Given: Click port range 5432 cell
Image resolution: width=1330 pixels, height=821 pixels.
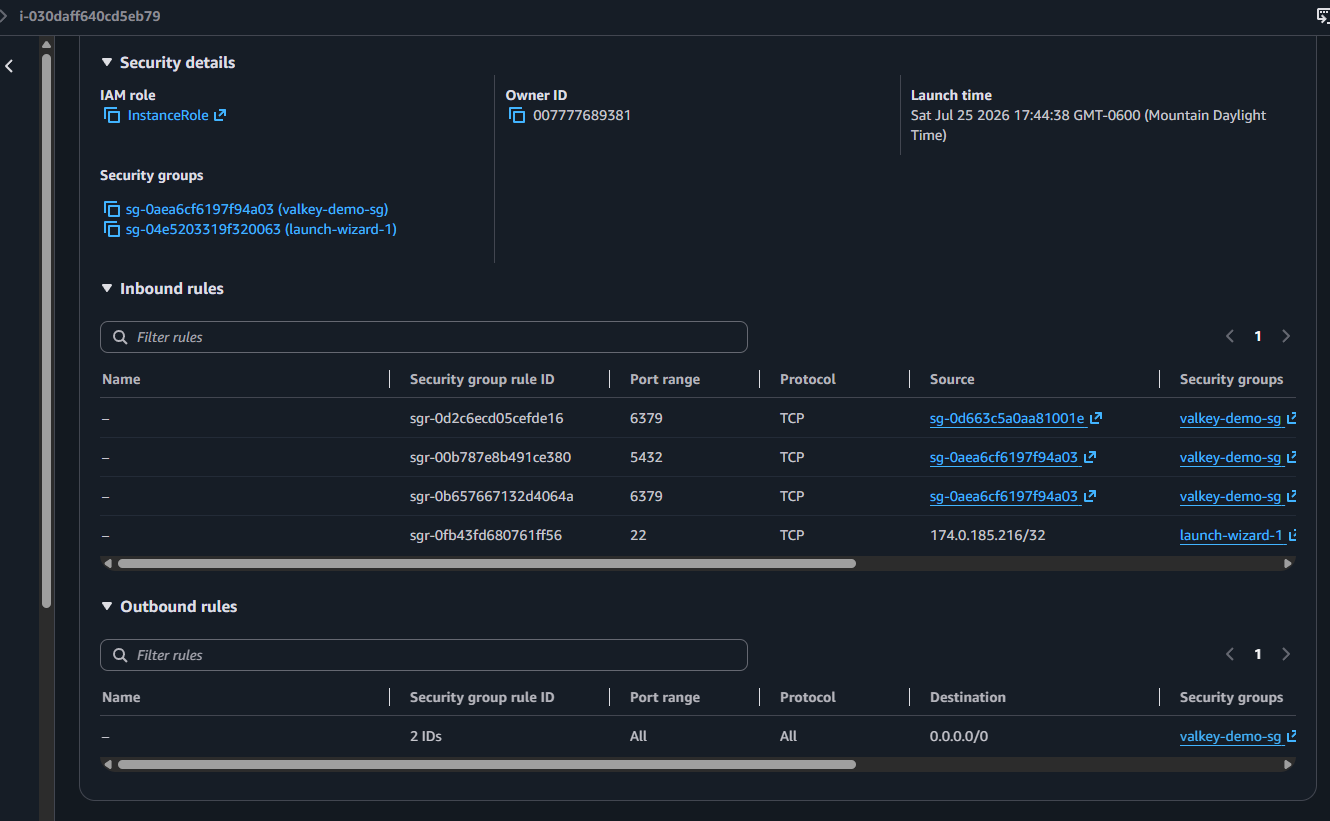Looking at the screenshot, I should click(x=646, y=457).
